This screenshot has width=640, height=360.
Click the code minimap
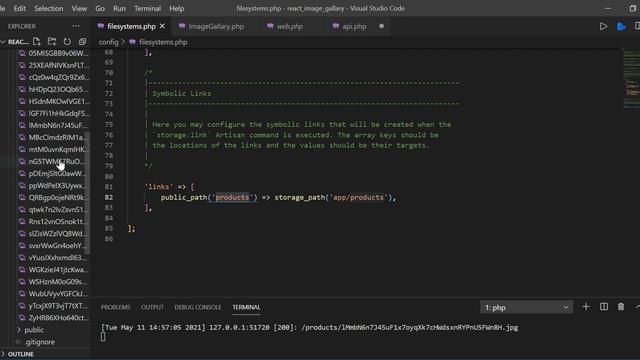click(x=631, y=78)
